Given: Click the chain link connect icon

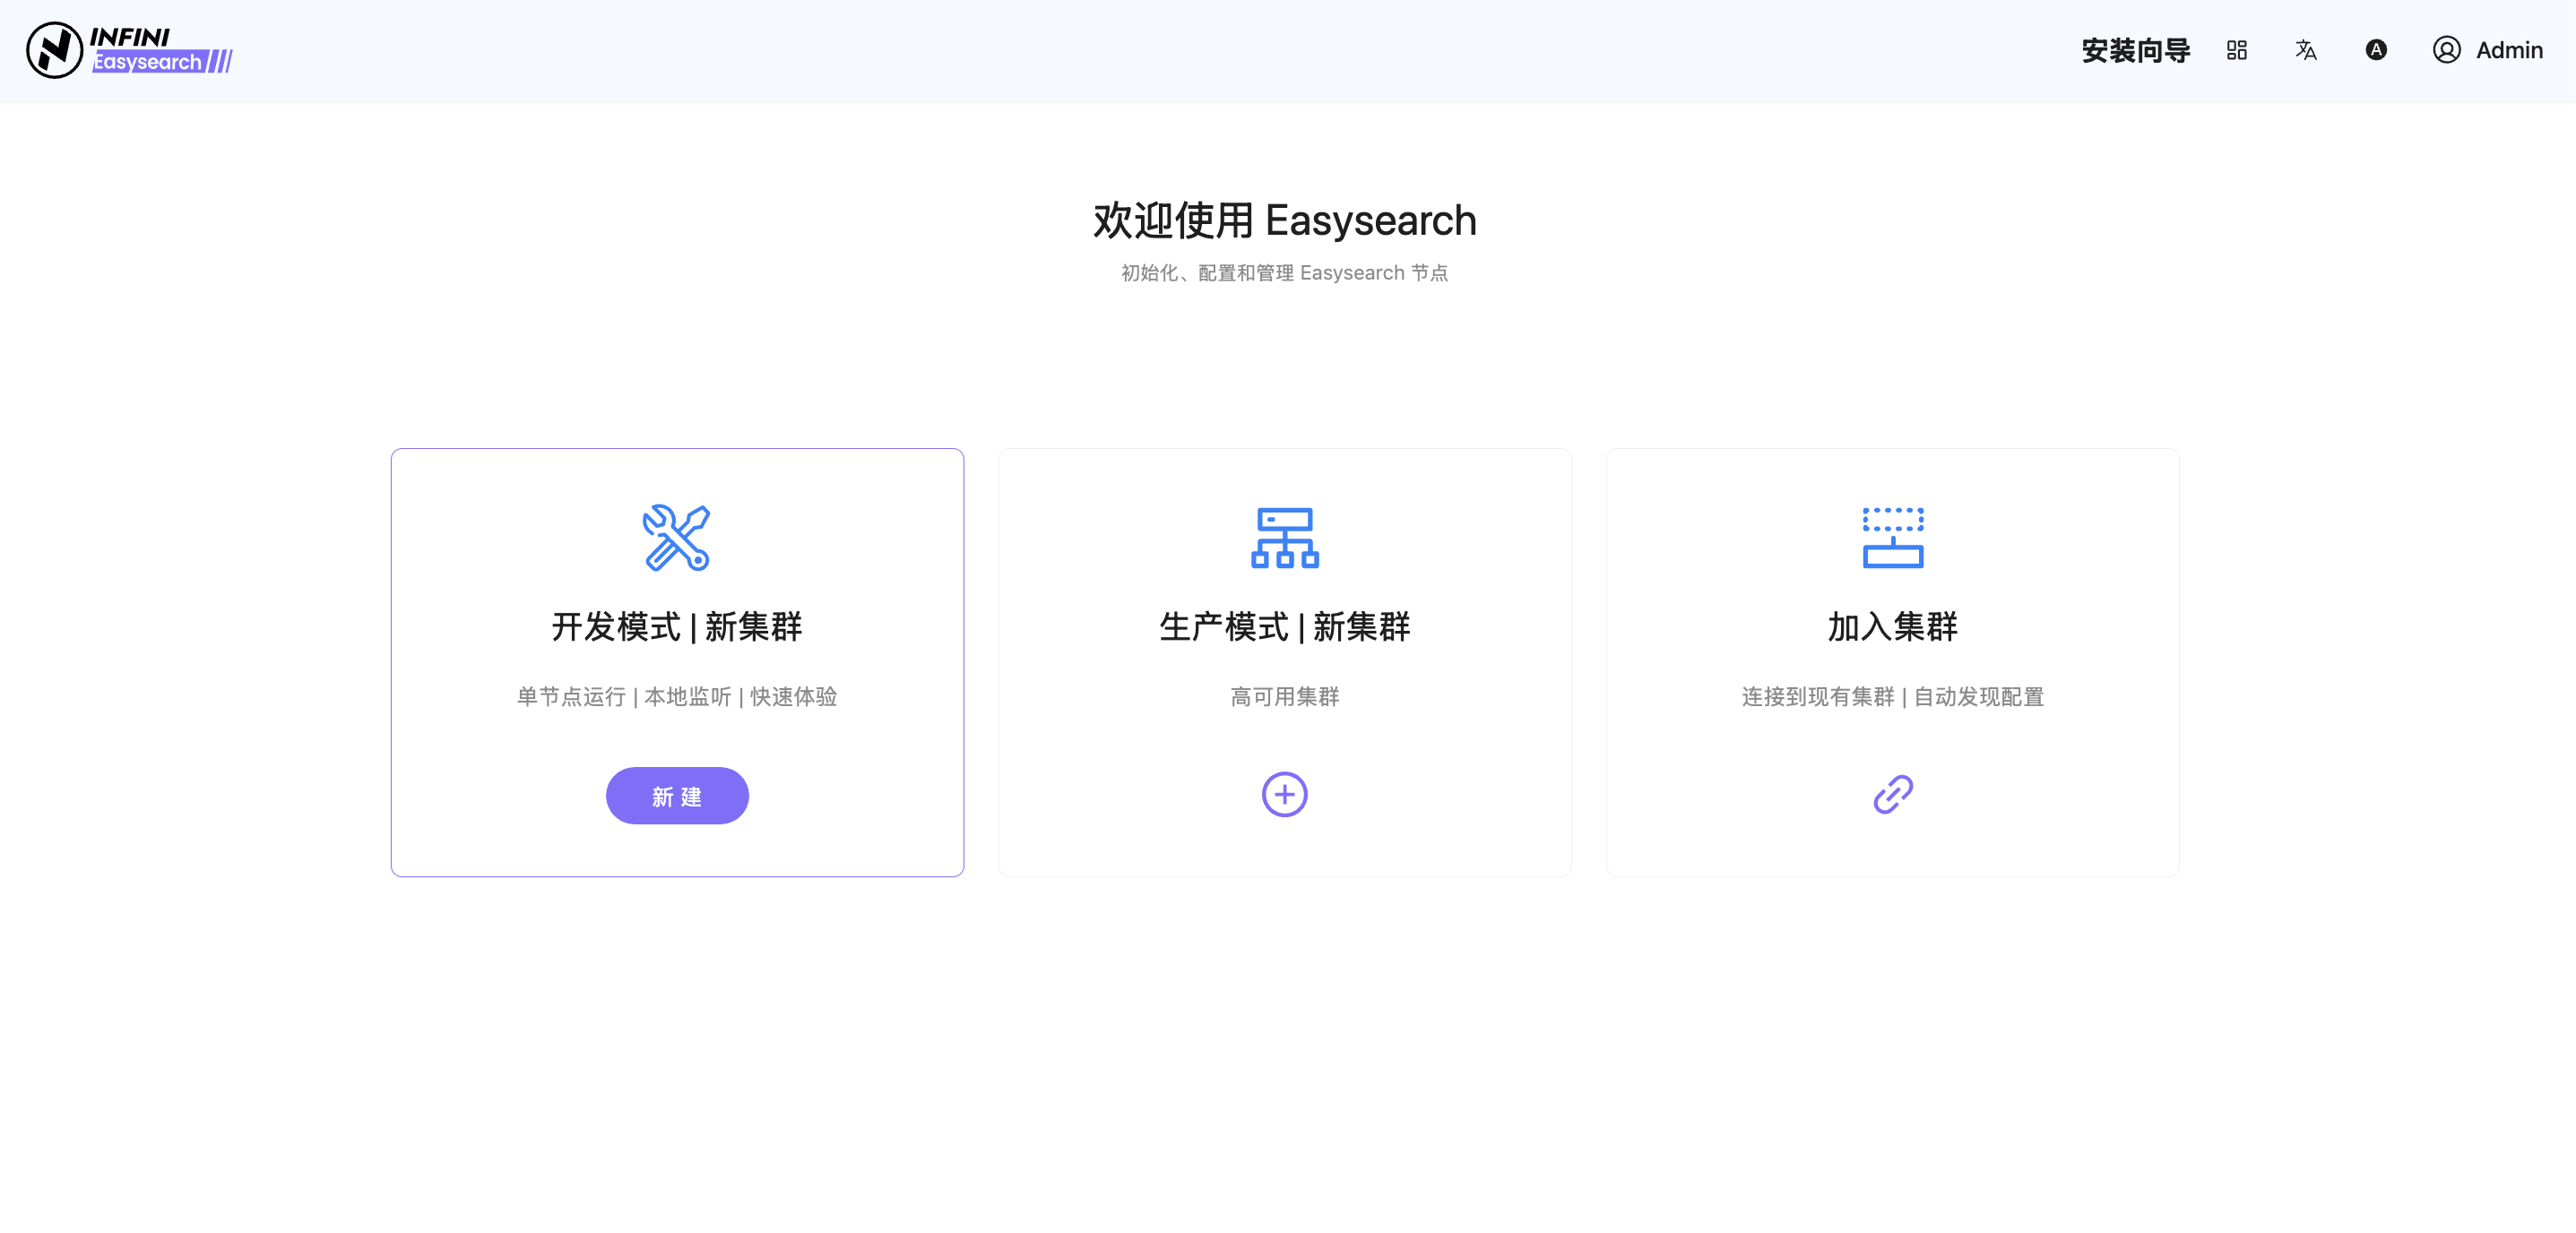Looking at the screenshot, I should (x=1892, y=794).
